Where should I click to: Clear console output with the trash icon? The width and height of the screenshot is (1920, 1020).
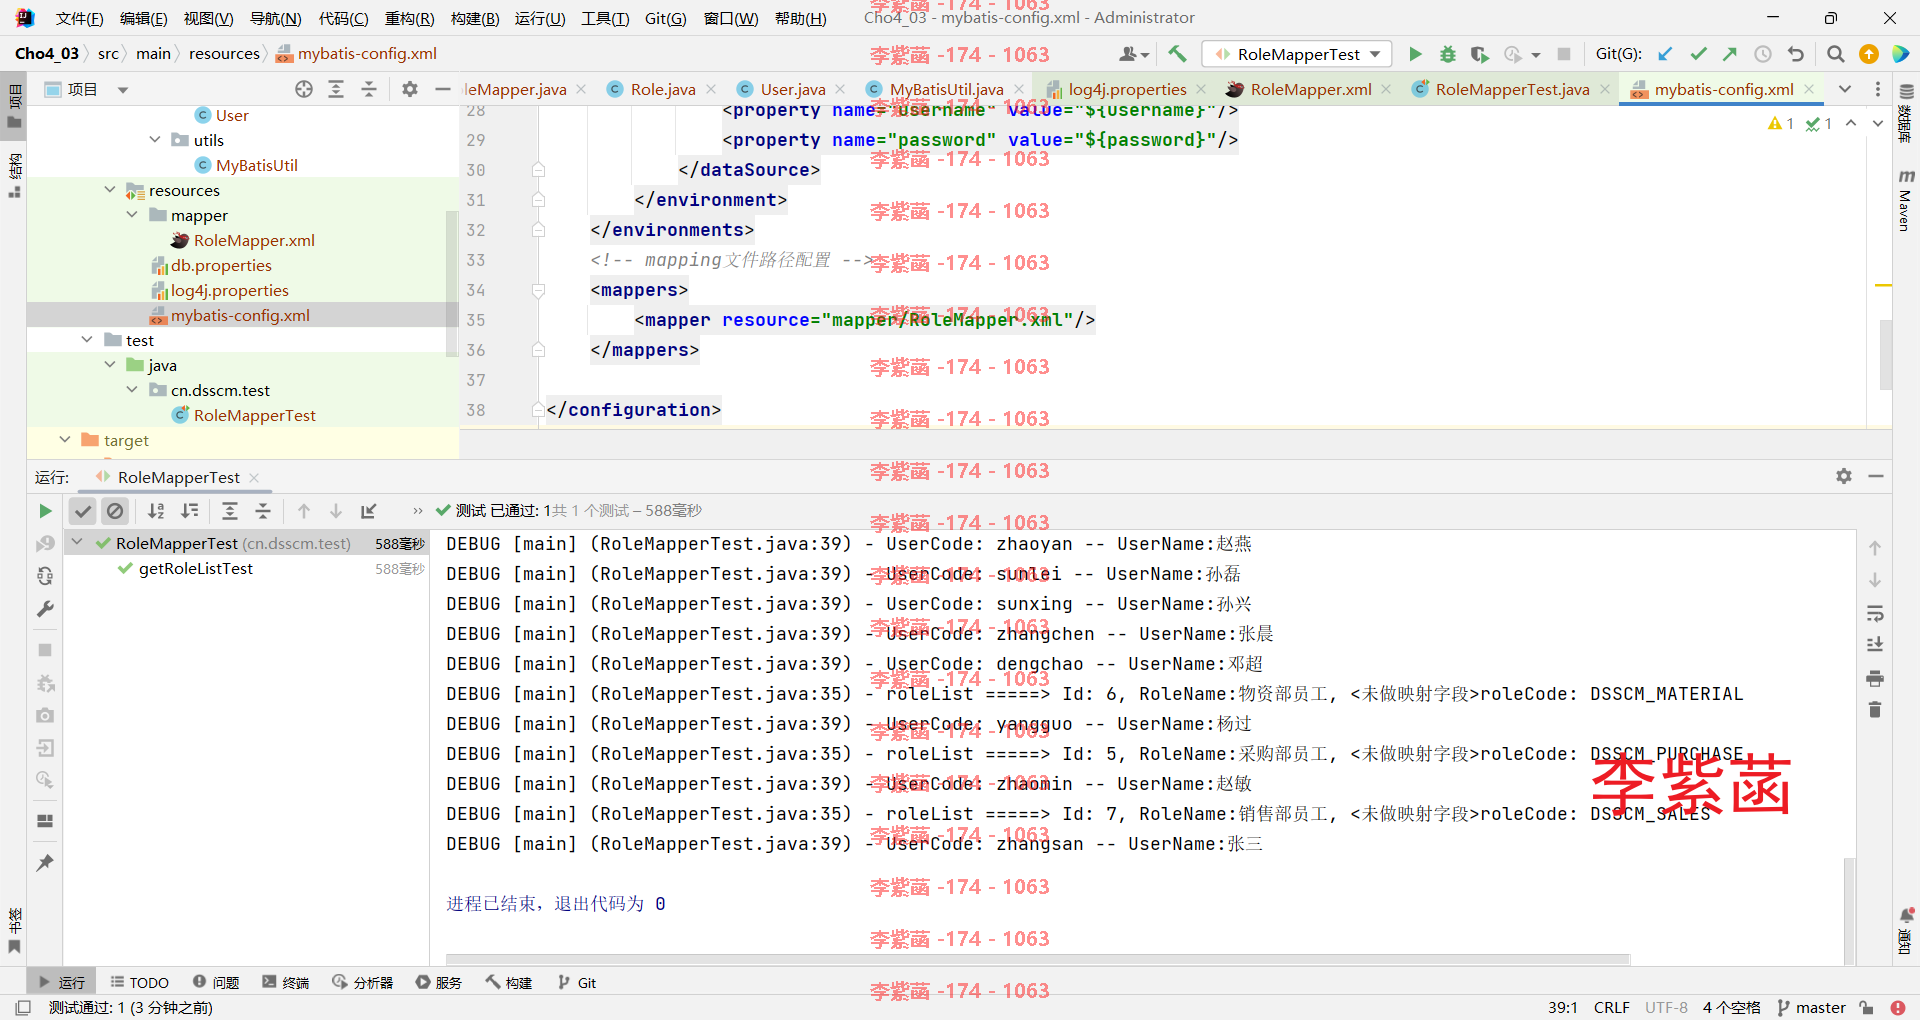pos(1875,710)
